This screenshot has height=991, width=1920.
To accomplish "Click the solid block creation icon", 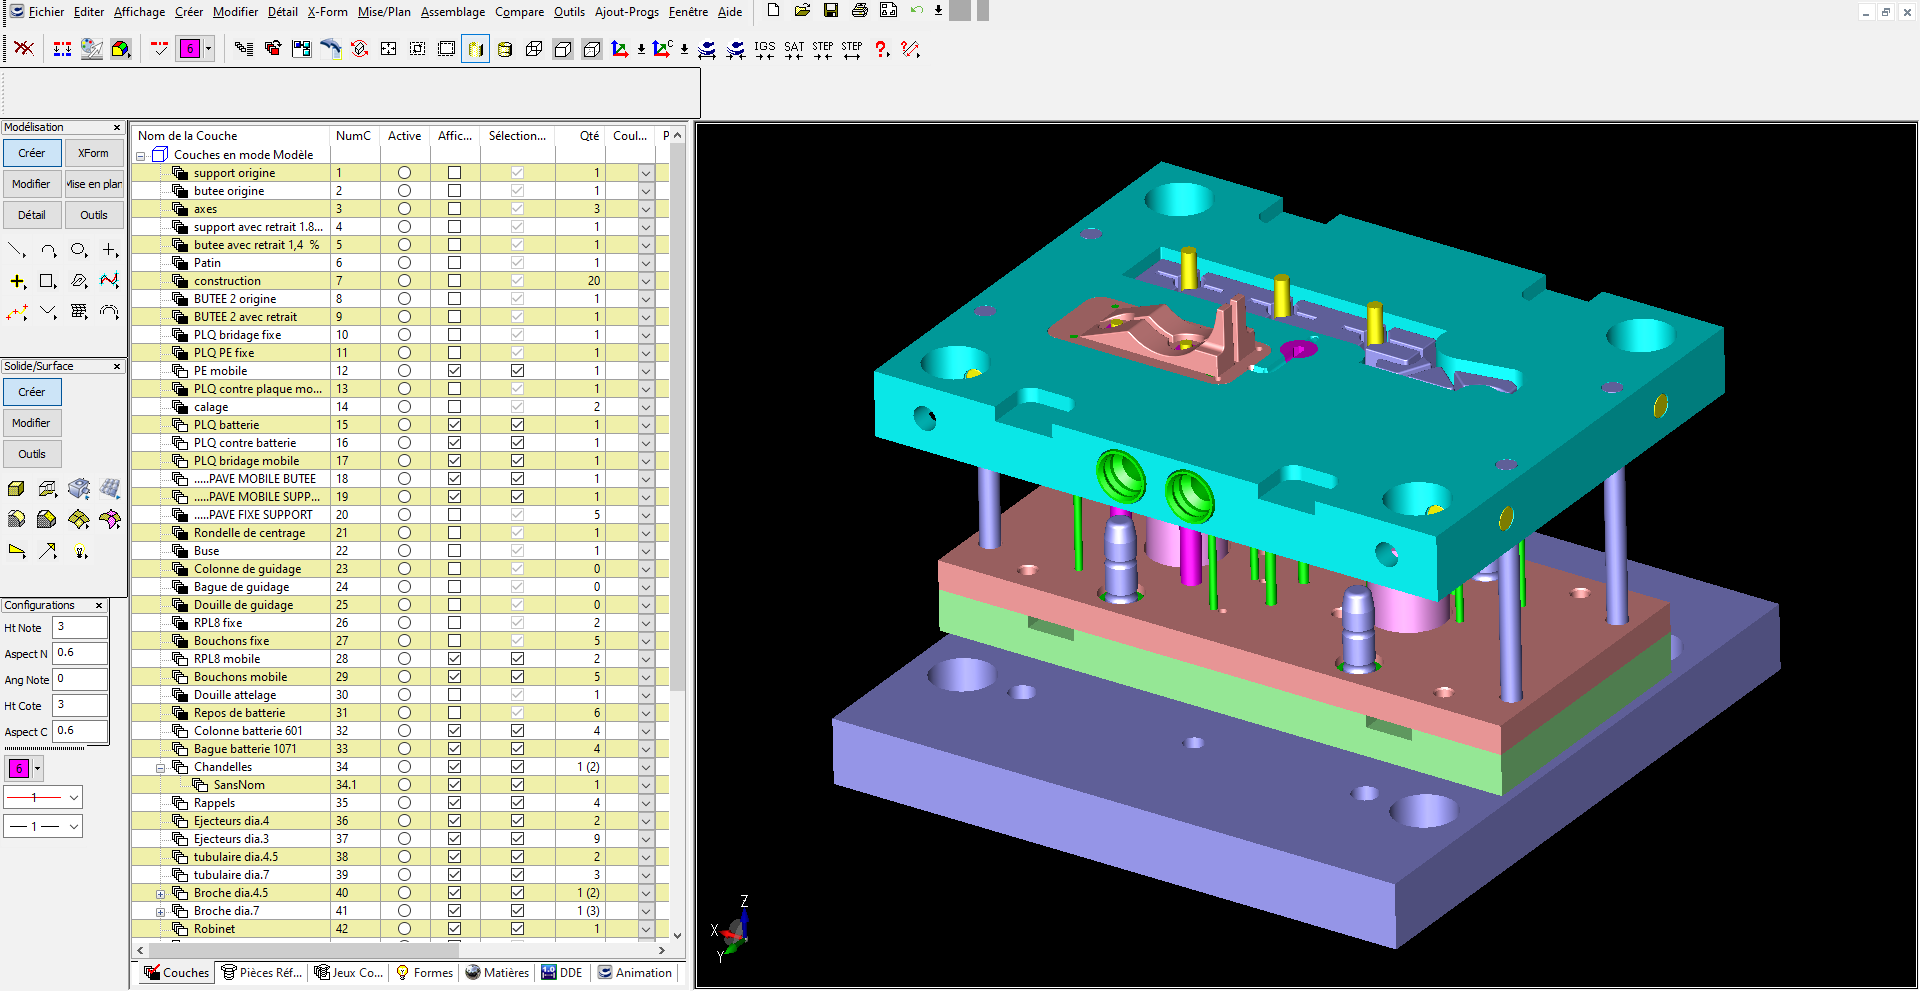I will point(16,489).
